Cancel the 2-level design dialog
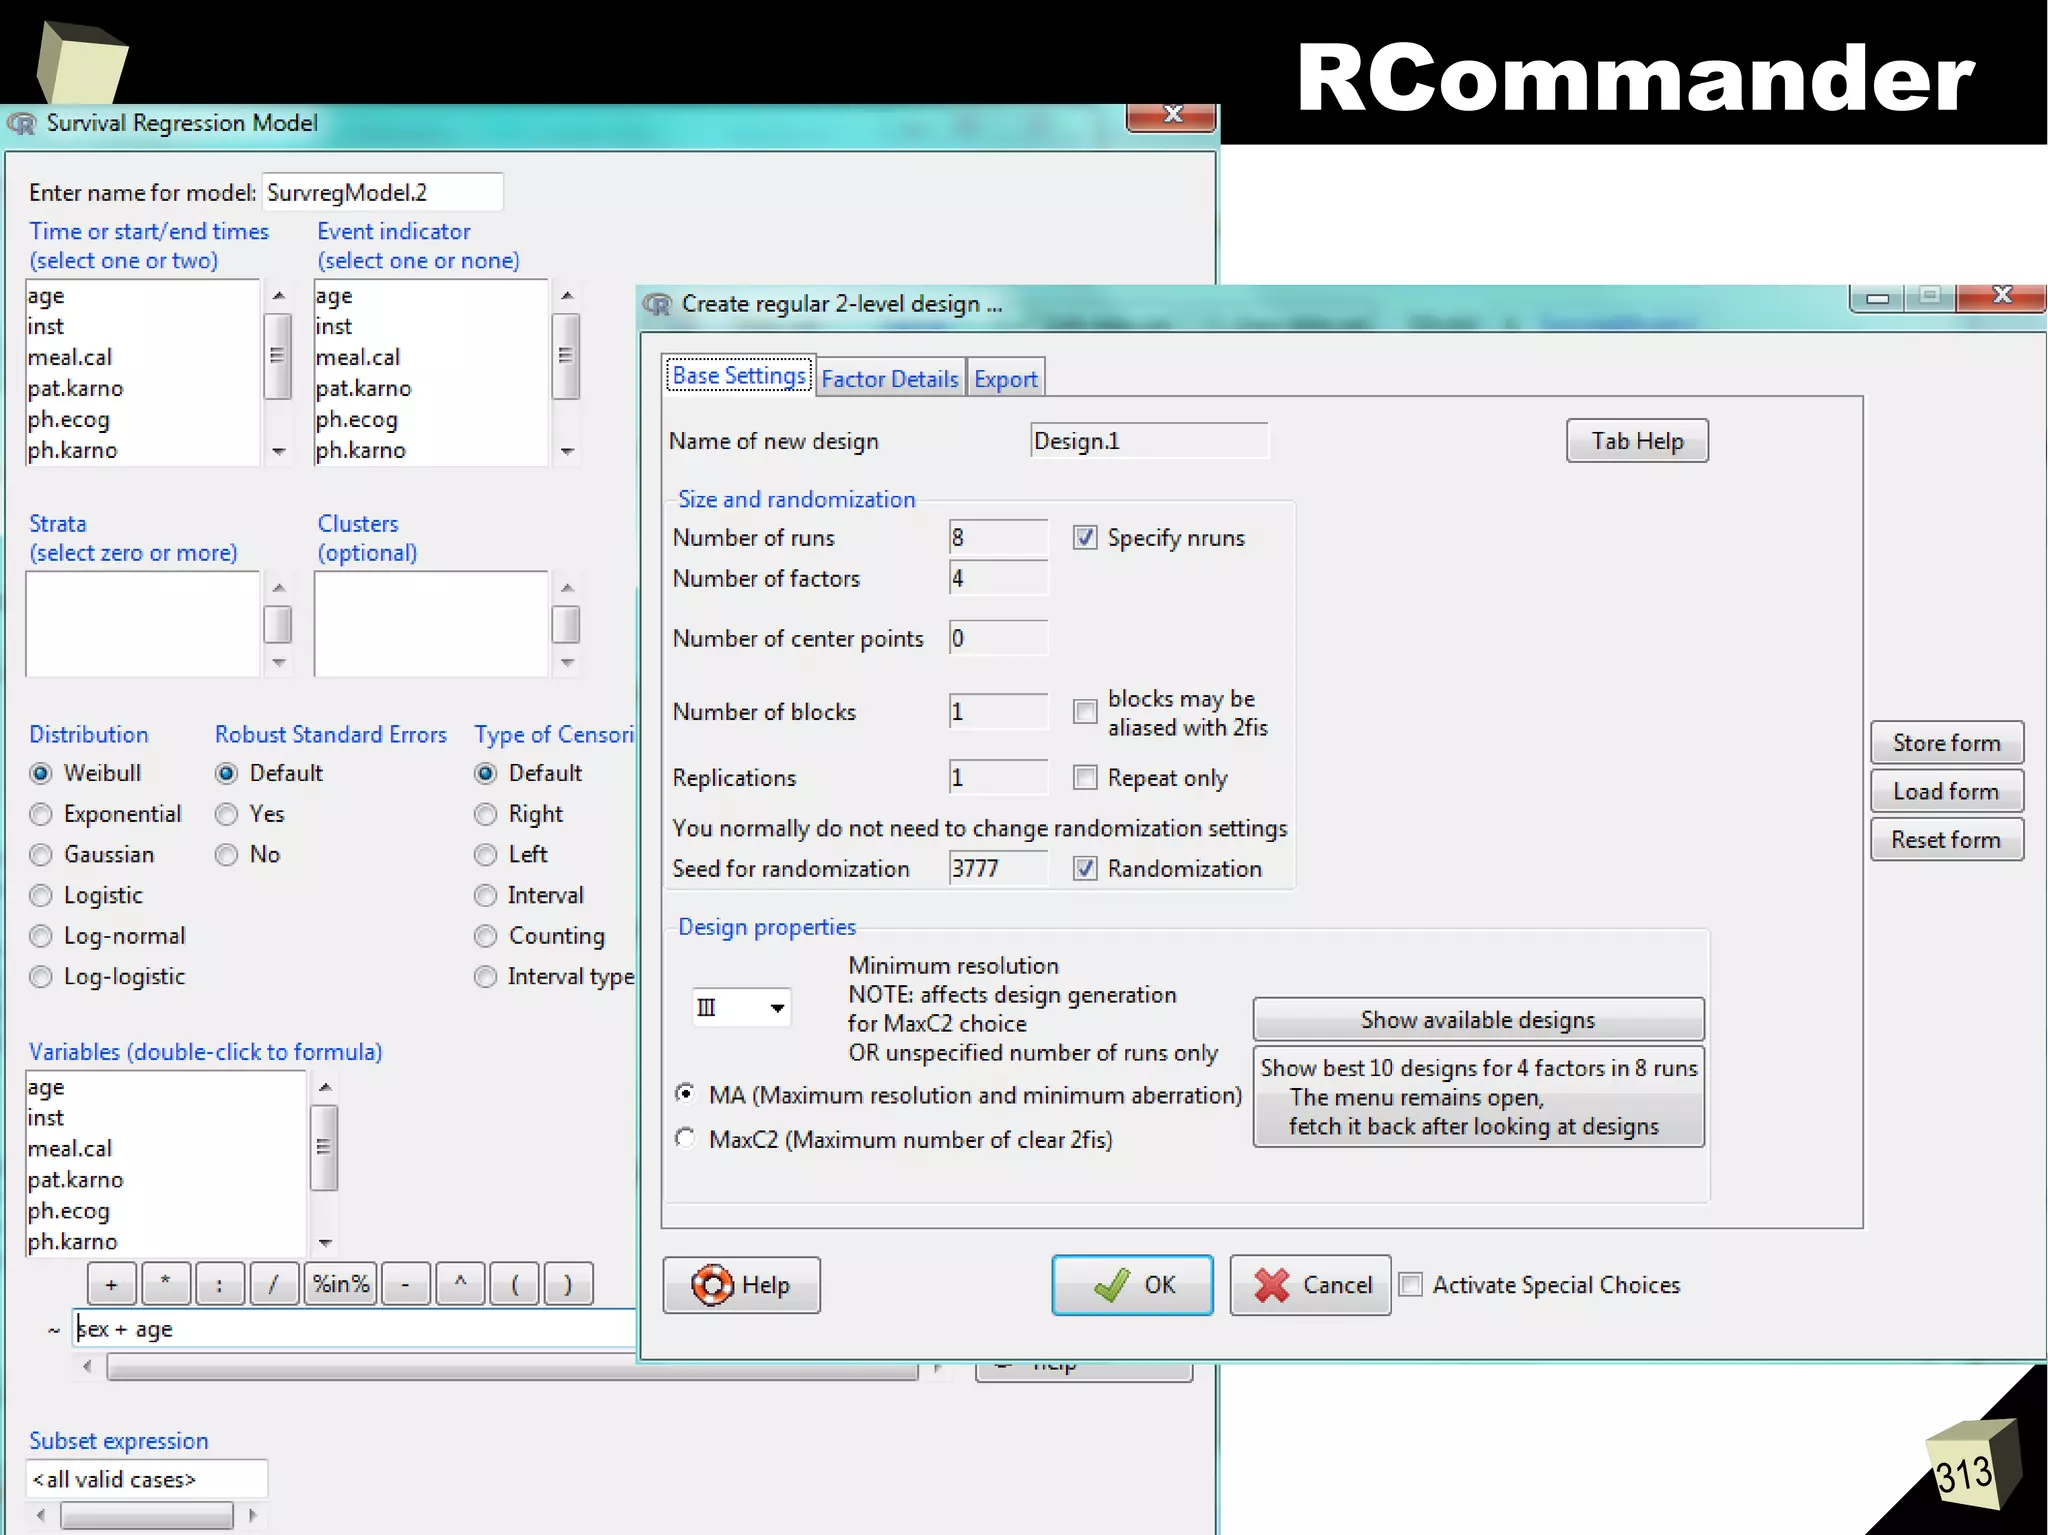Viewport: 2048px width, 1535px height. pyautogui.click(x=1310, y=1284)
